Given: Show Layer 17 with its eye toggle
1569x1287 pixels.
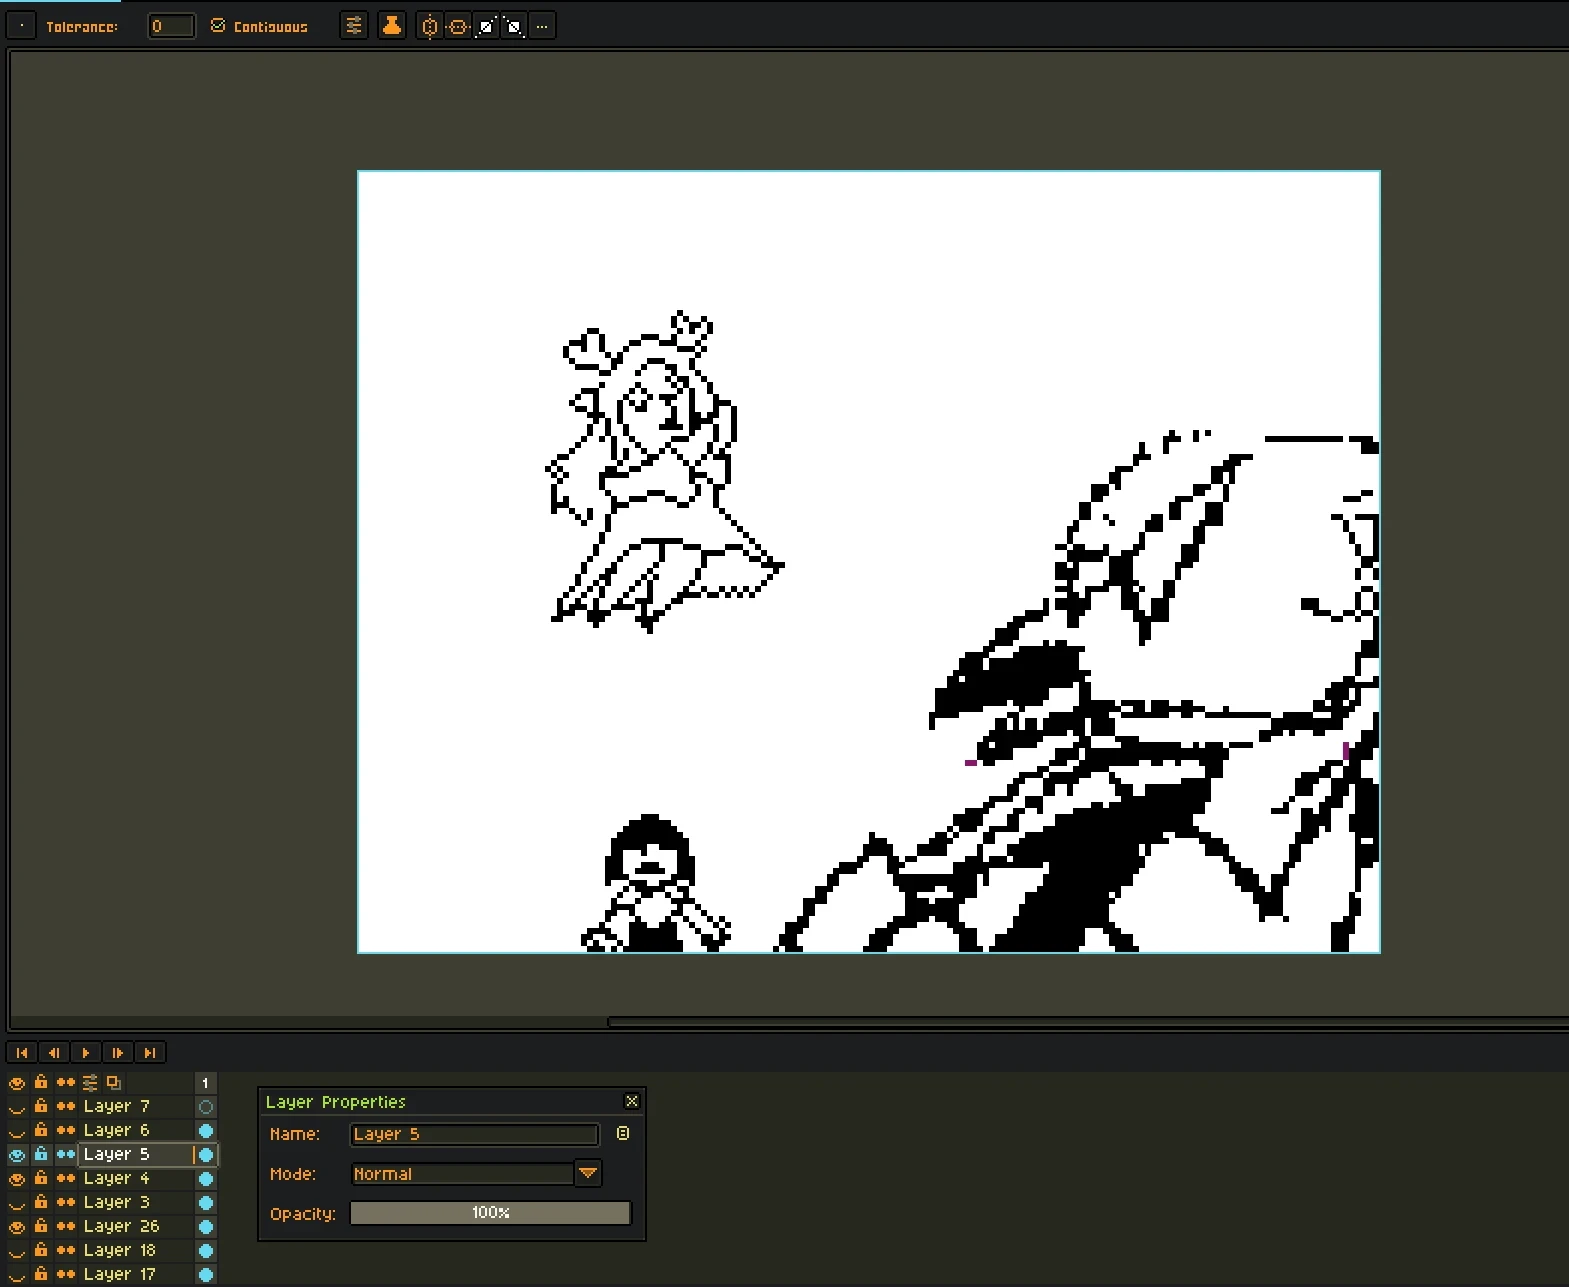Looking at the screenshot, I should (17, 1274).
